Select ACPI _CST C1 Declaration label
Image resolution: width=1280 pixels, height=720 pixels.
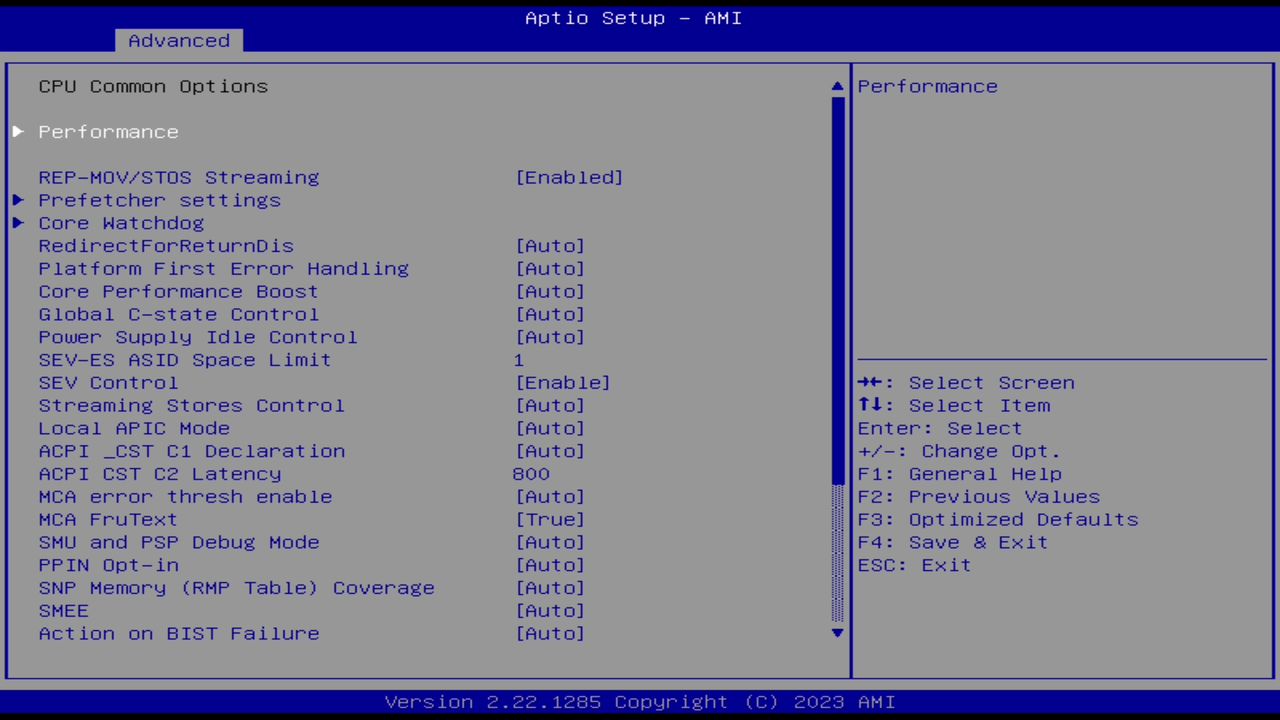192,452
